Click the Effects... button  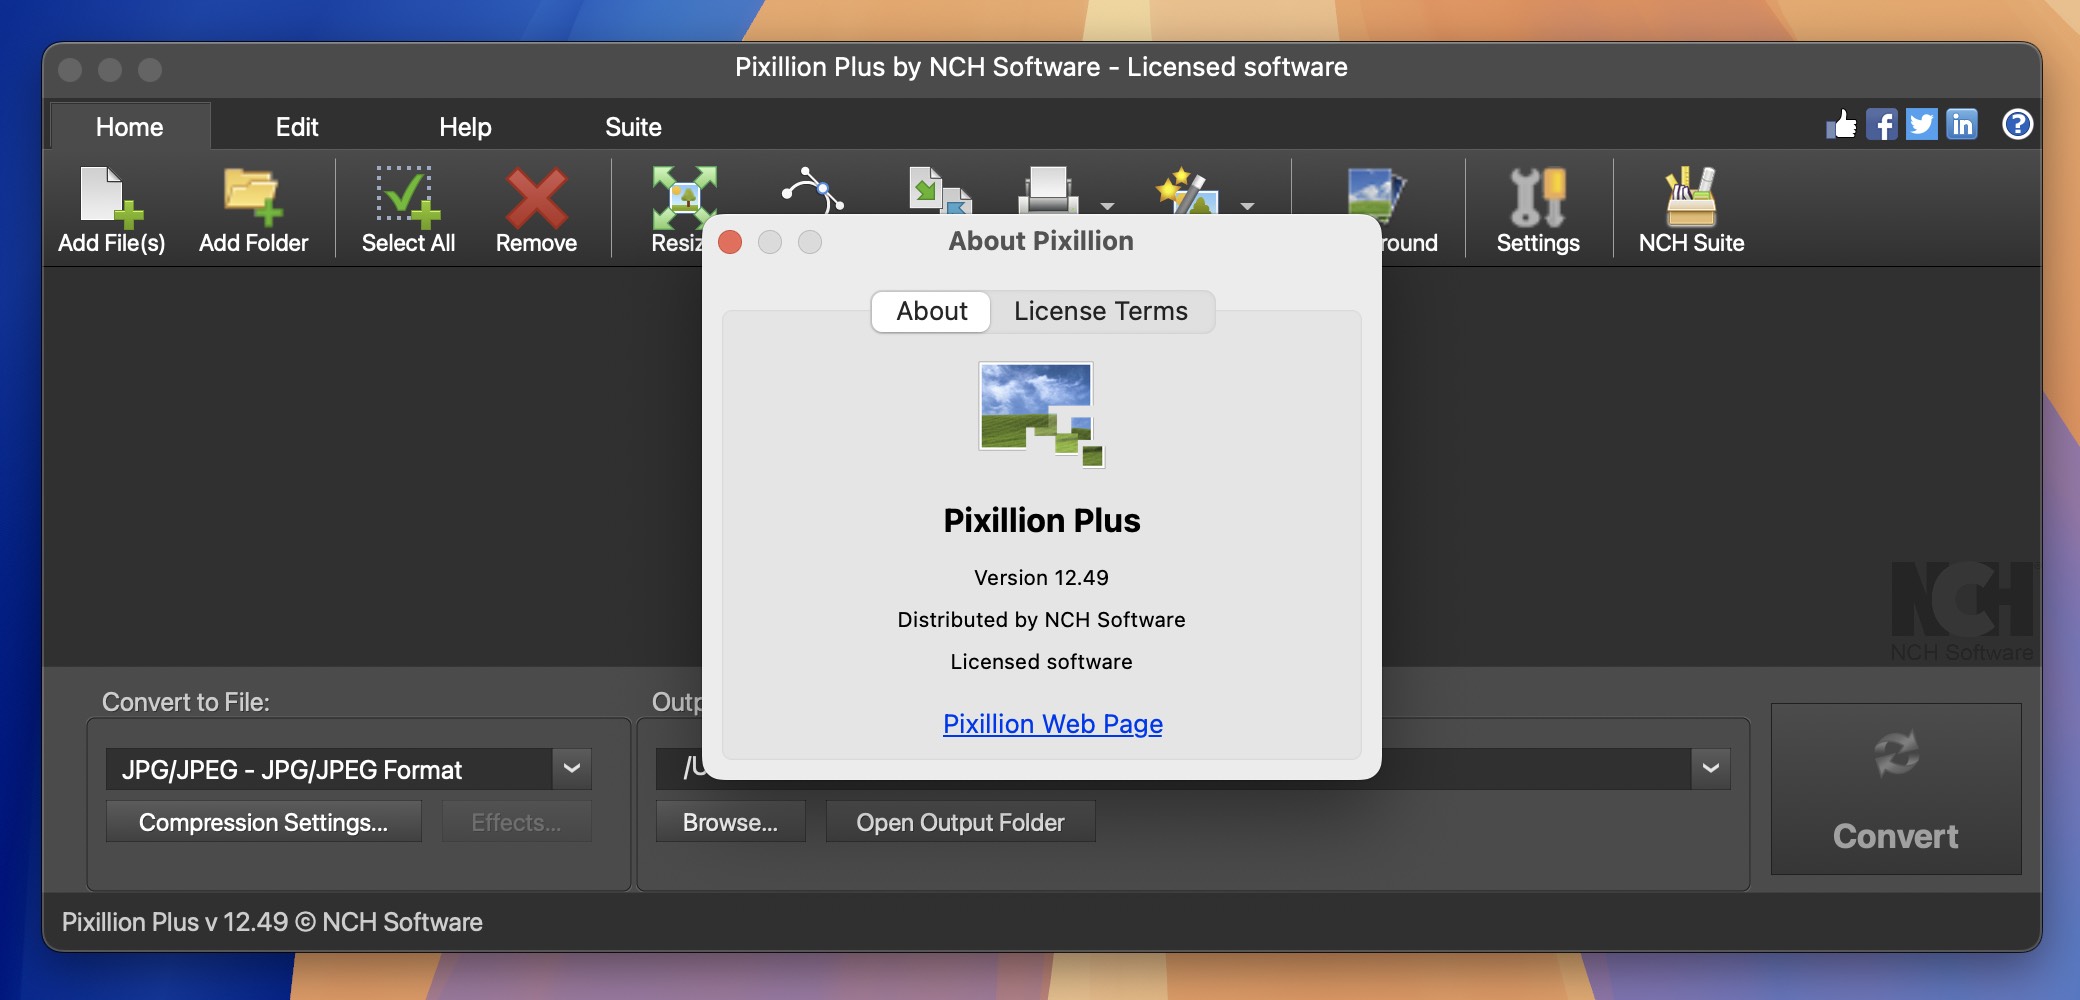point(516,822)
